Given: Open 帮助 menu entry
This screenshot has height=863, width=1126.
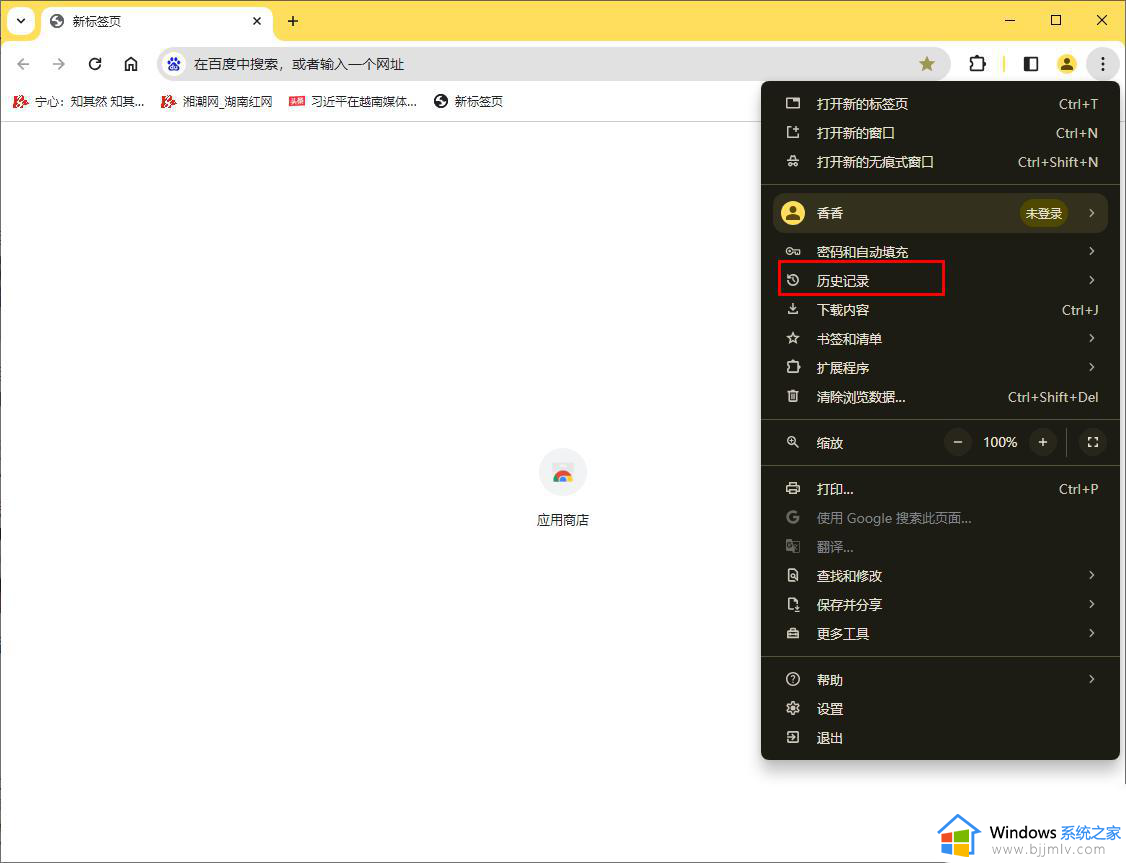Looking at the screenshot, I should (x=940, y=679).
